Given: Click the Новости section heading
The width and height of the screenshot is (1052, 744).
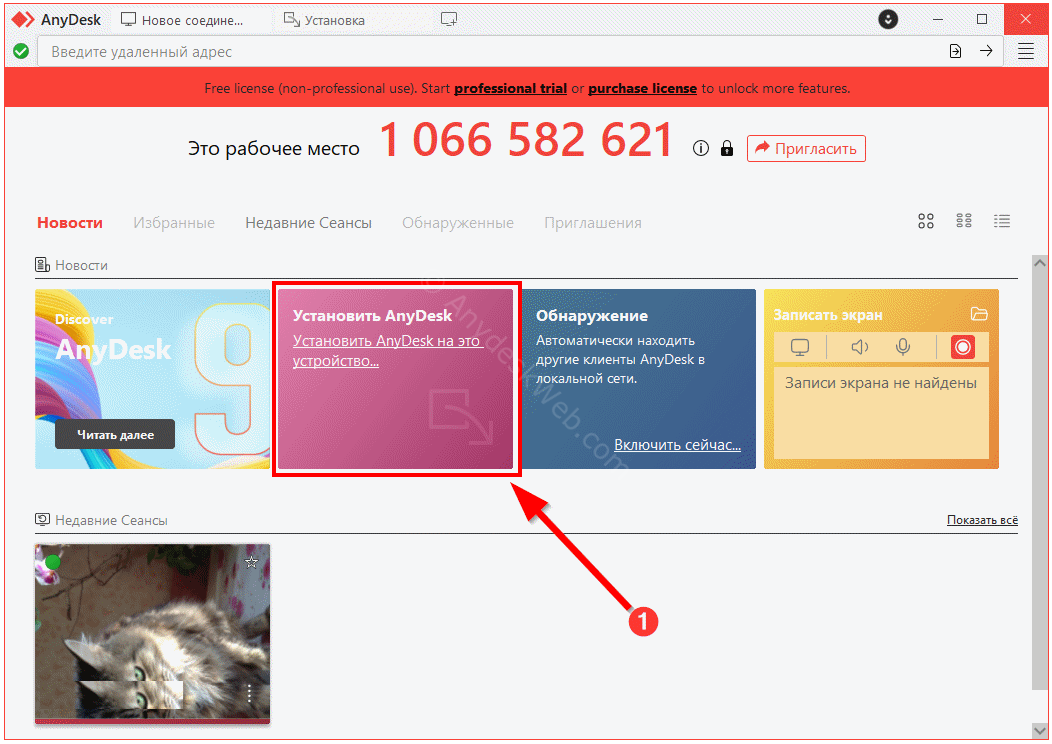Looking at the screenshot, I should tap(81, 266).
